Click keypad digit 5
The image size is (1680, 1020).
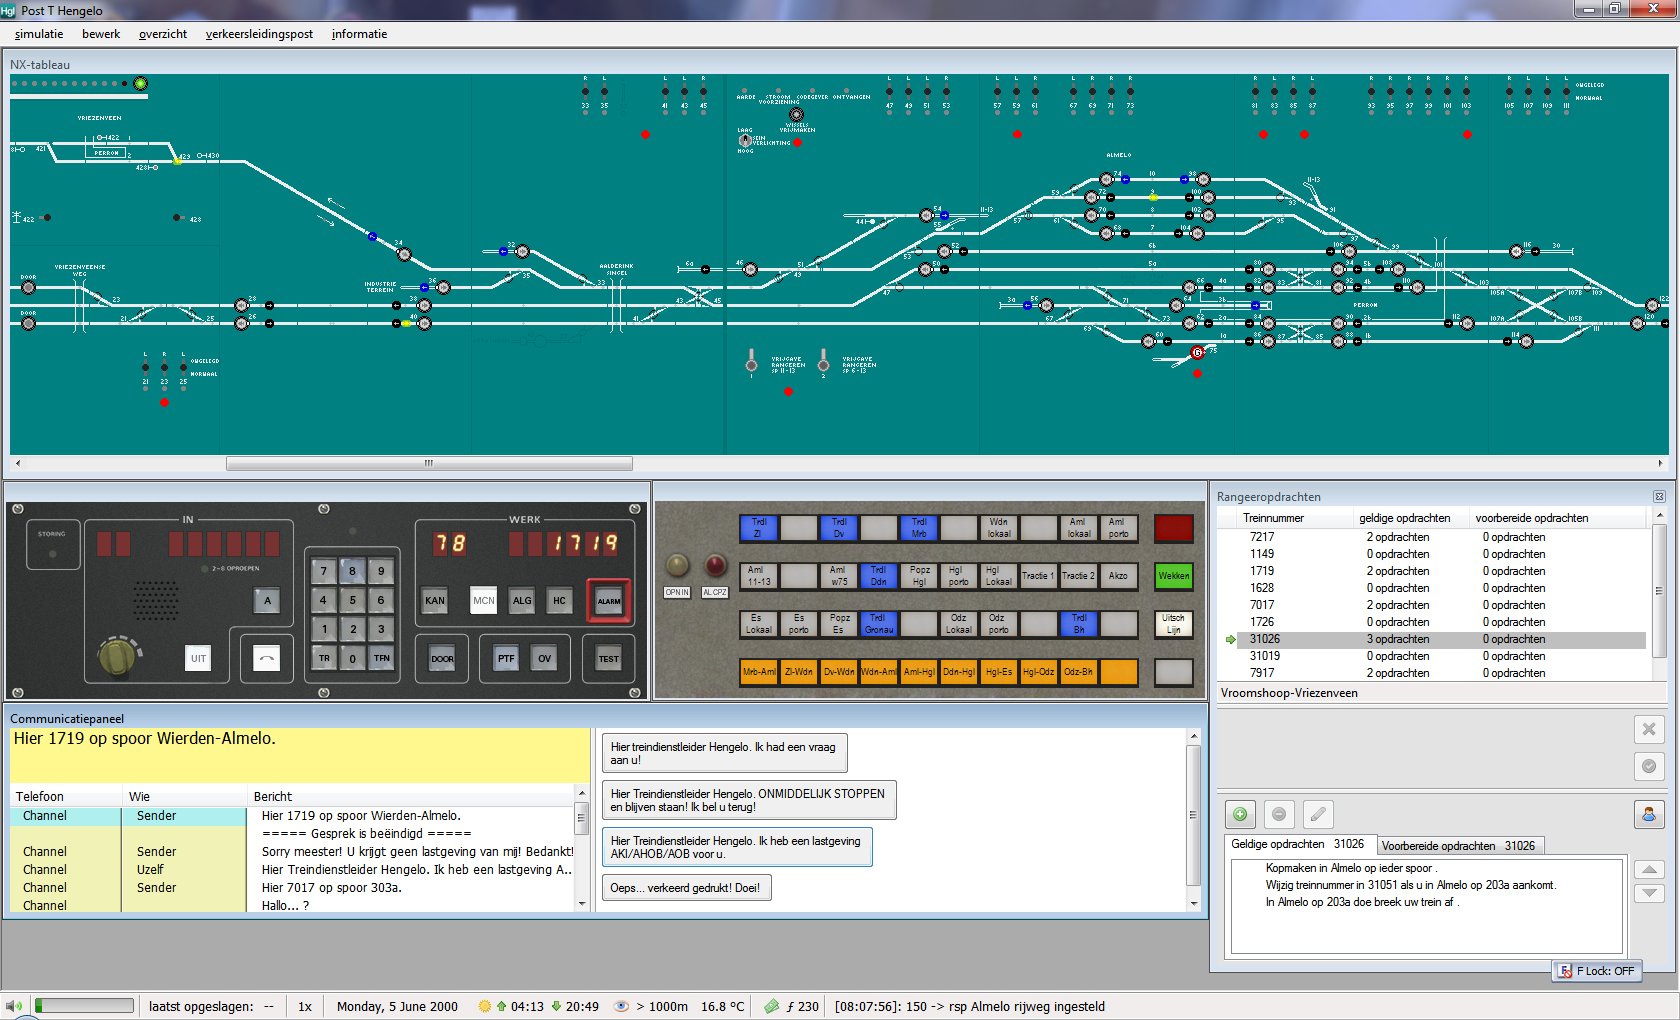point(352,600)
